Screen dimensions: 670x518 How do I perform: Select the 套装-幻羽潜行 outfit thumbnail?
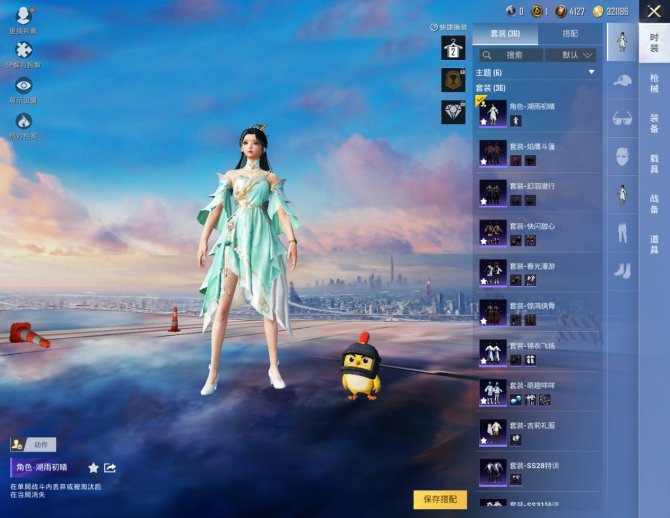pos(493,193)
